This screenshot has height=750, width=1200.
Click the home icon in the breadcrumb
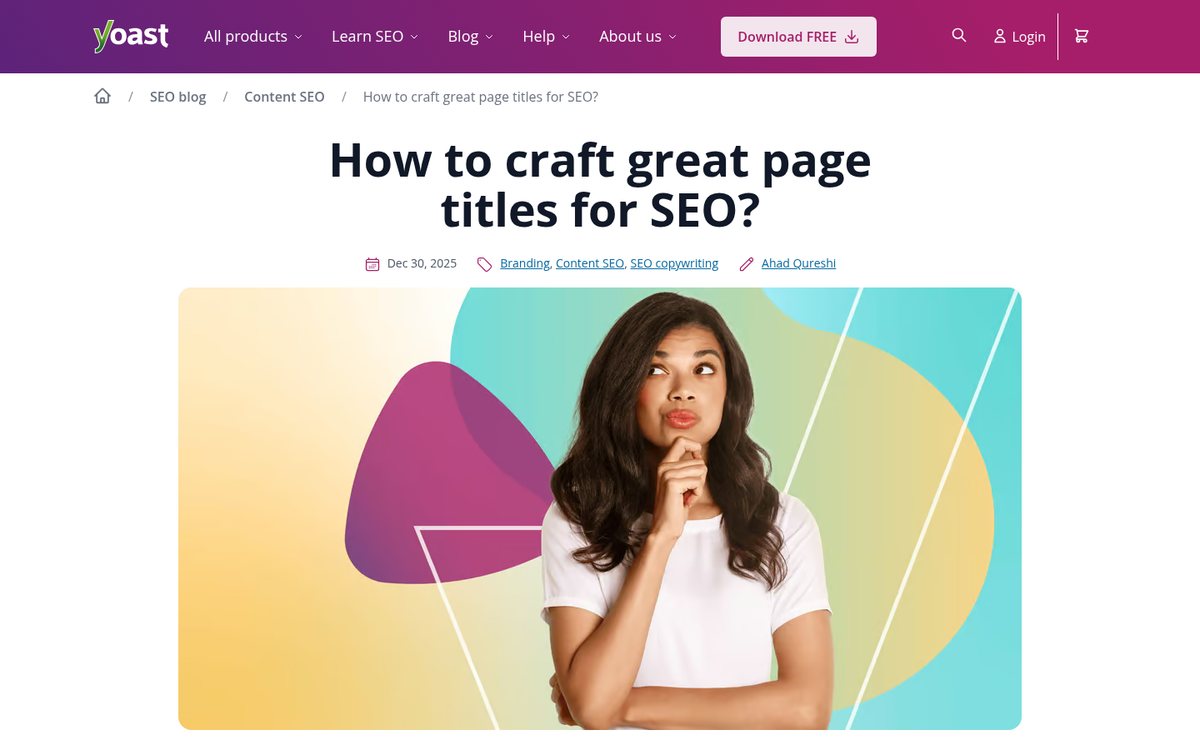click(102, 95)
